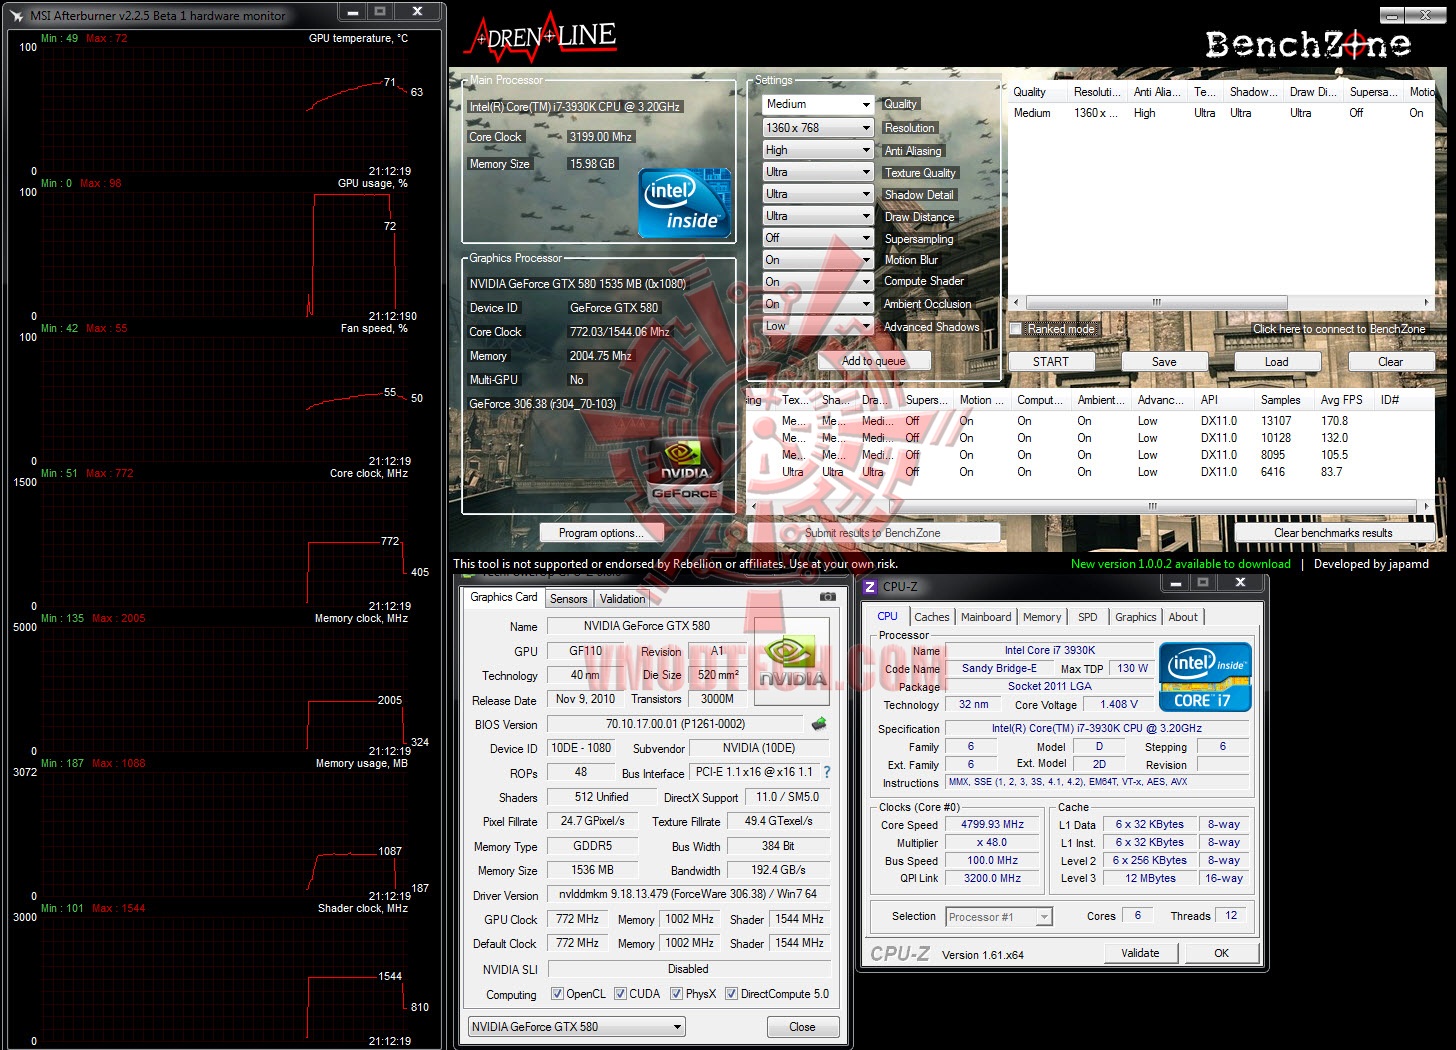This screenshot has height=1050, width=1456.
Task: Click the NVIDIA logo in GPU-Z
Action: pos(792,662)
